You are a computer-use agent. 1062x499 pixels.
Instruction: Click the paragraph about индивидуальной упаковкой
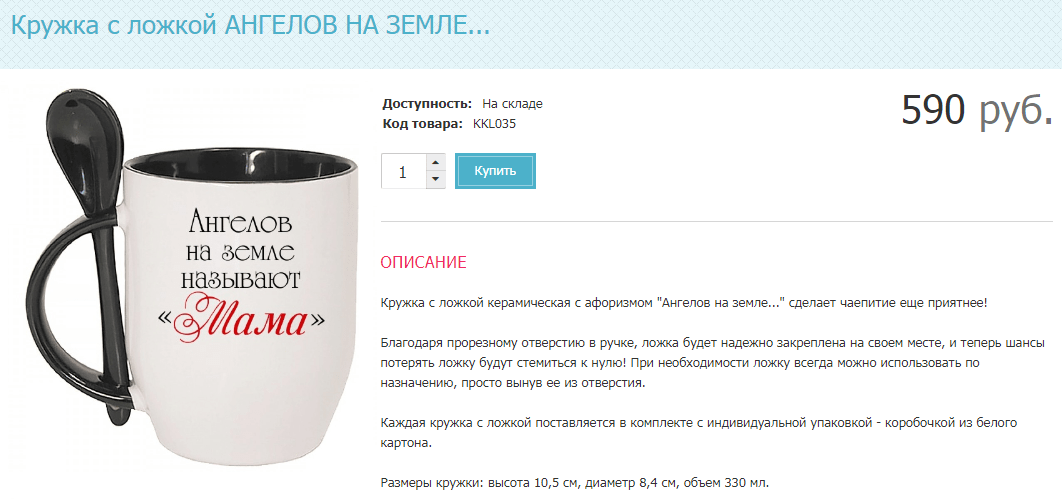tap(699, 433)
